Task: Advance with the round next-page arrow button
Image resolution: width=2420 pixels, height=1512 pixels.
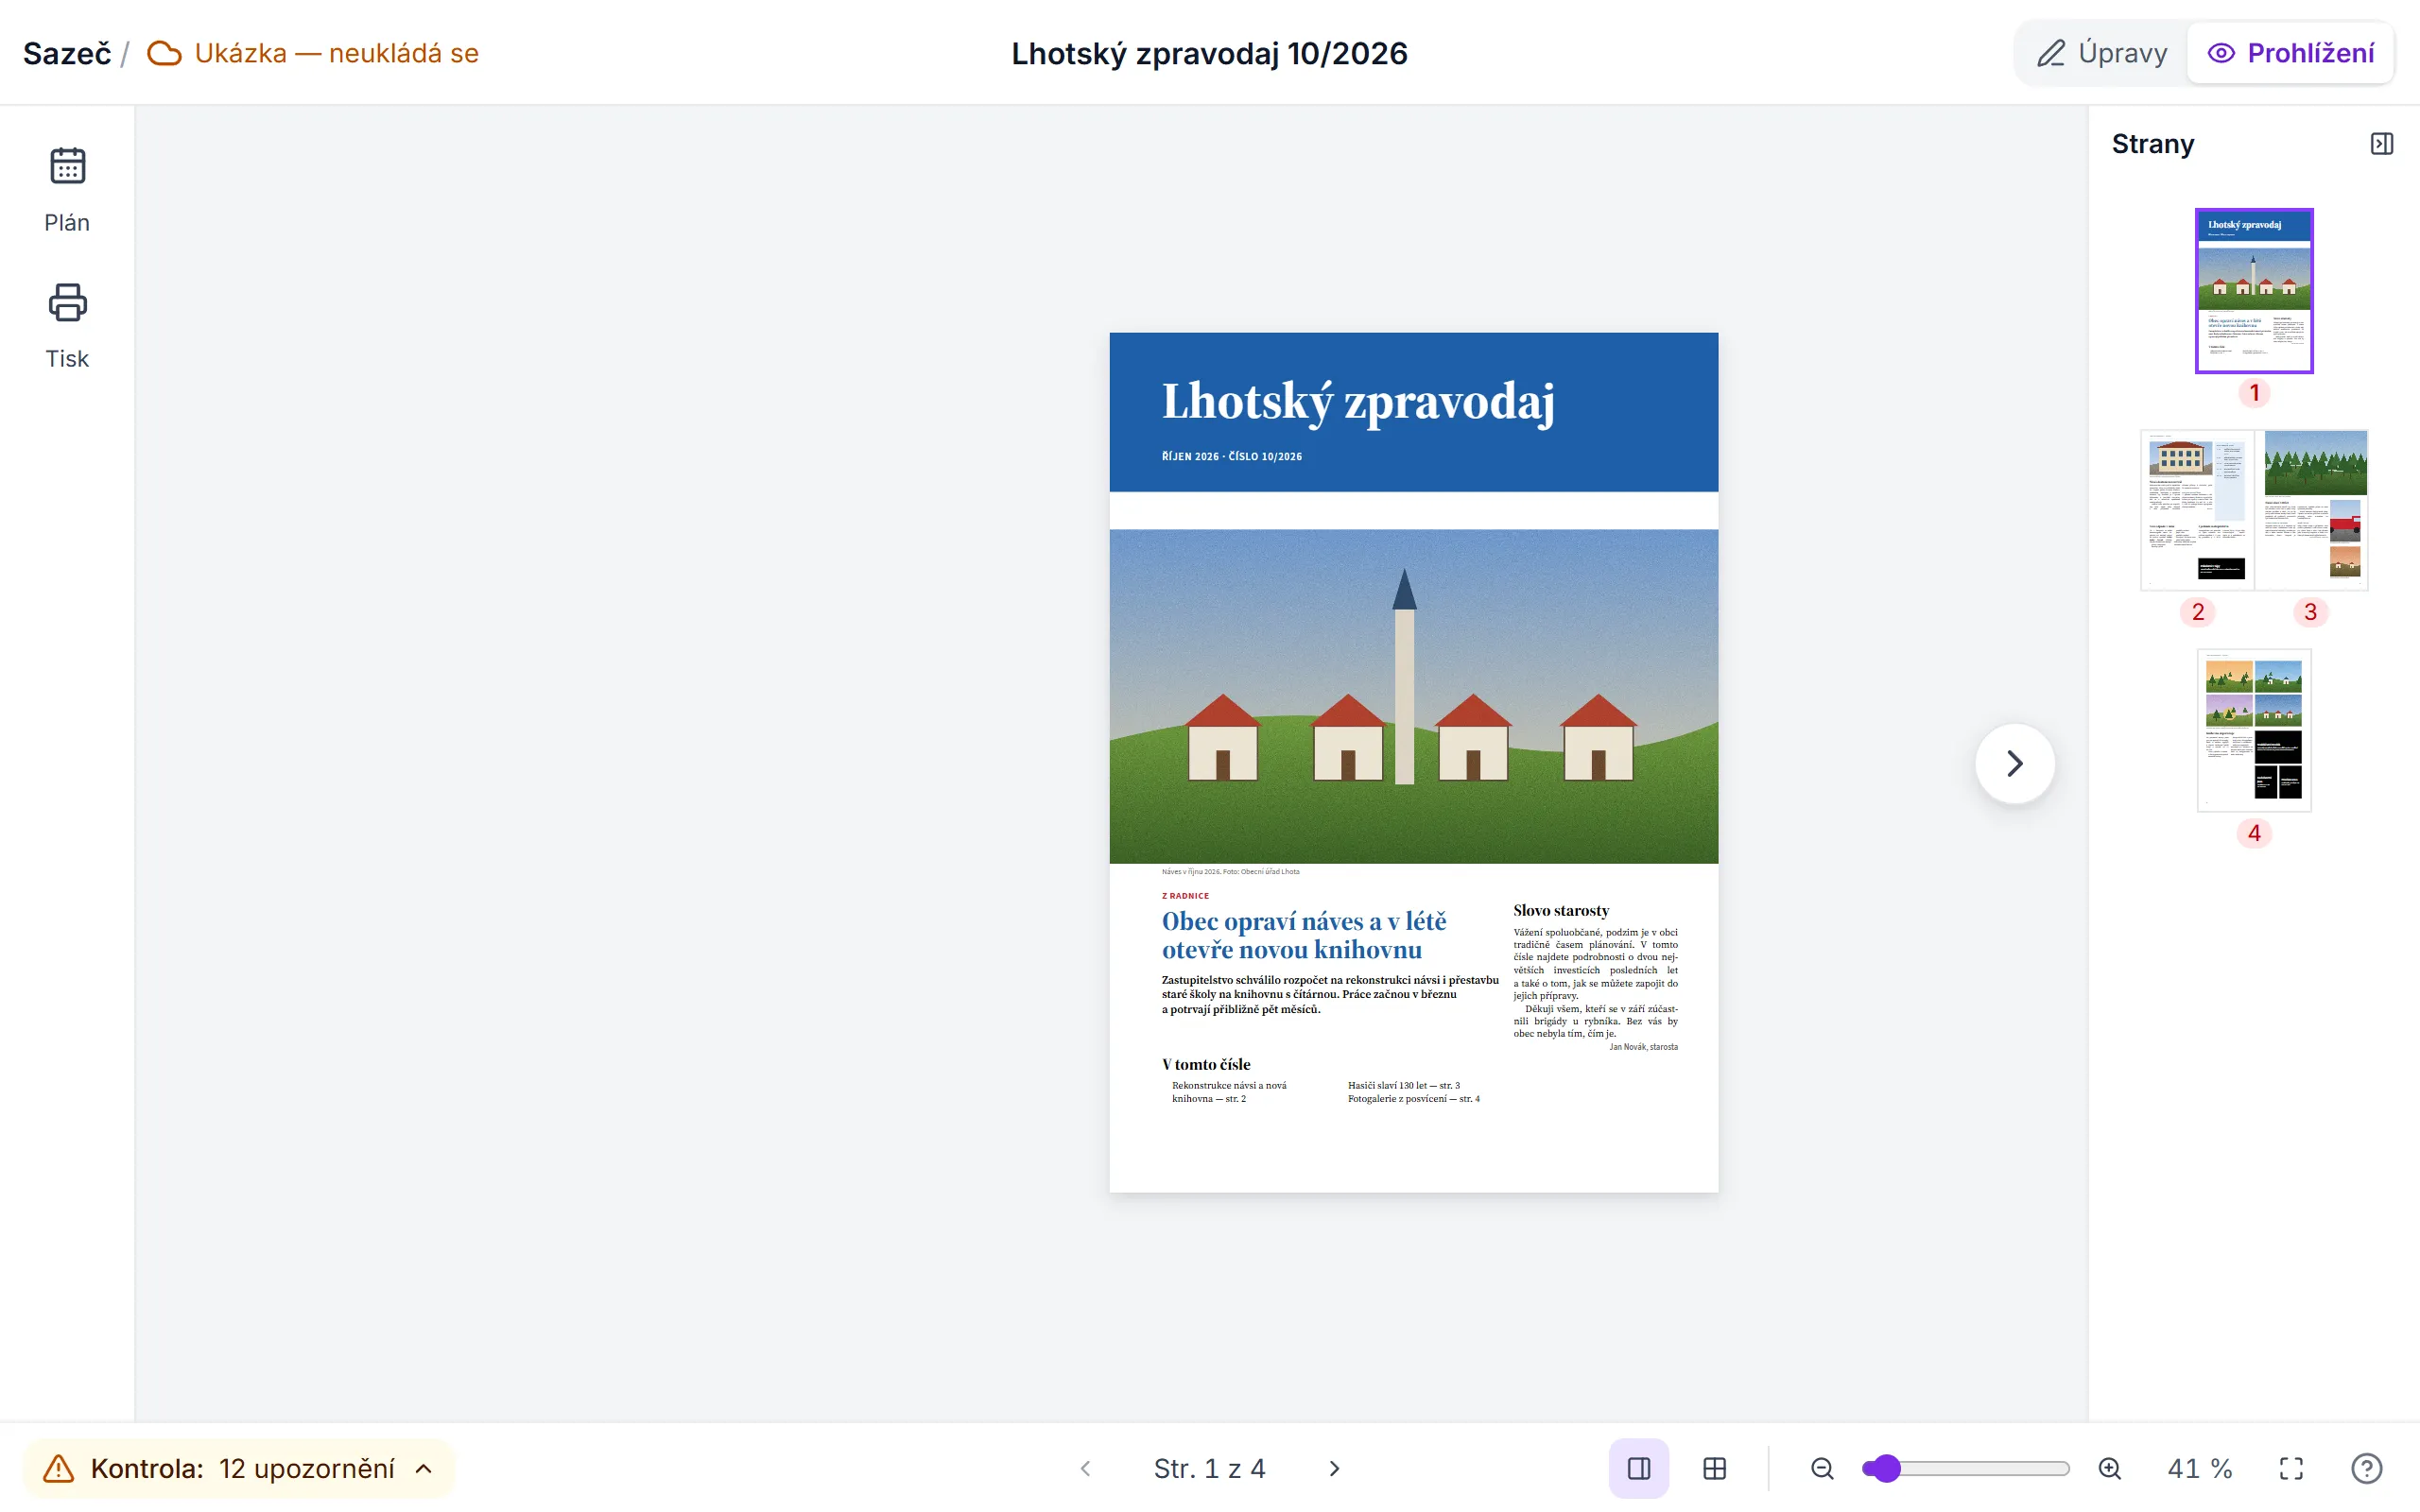Action: pyautogui.click(x=2015, y=764)
